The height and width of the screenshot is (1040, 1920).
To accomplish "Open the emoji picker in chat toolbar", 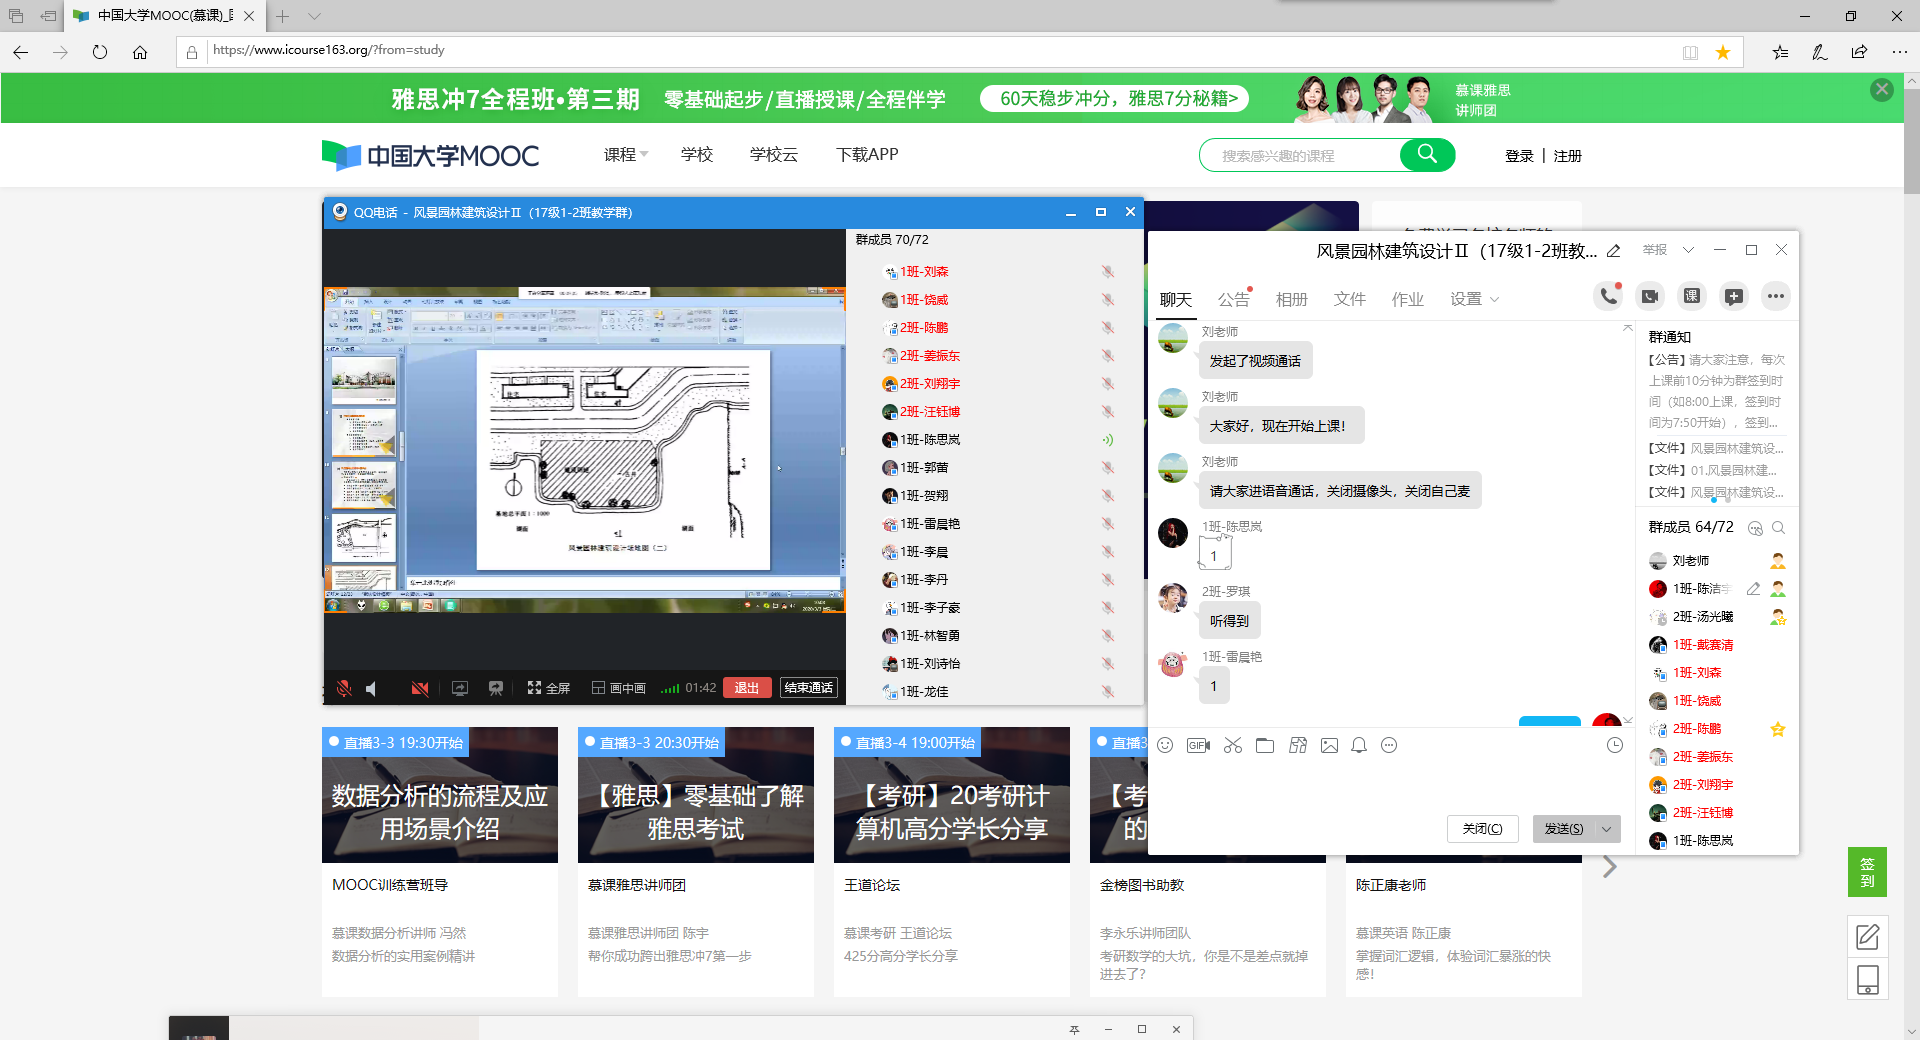I will 1165,745.
